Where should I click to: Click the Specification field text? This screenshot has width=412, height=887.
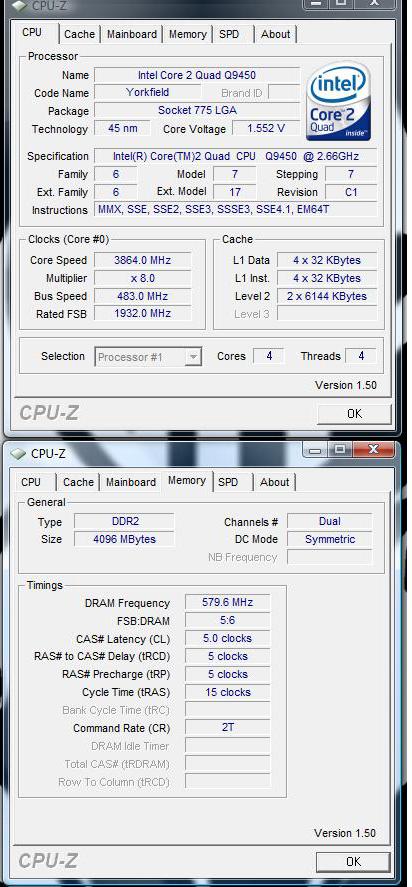pyautogui.click(x=235, y=156)
